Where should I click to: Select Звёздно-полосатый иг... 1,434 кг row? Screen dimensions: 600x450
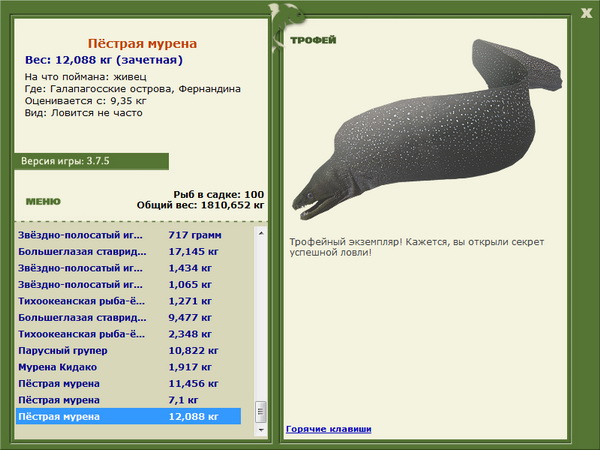(129, 268)
